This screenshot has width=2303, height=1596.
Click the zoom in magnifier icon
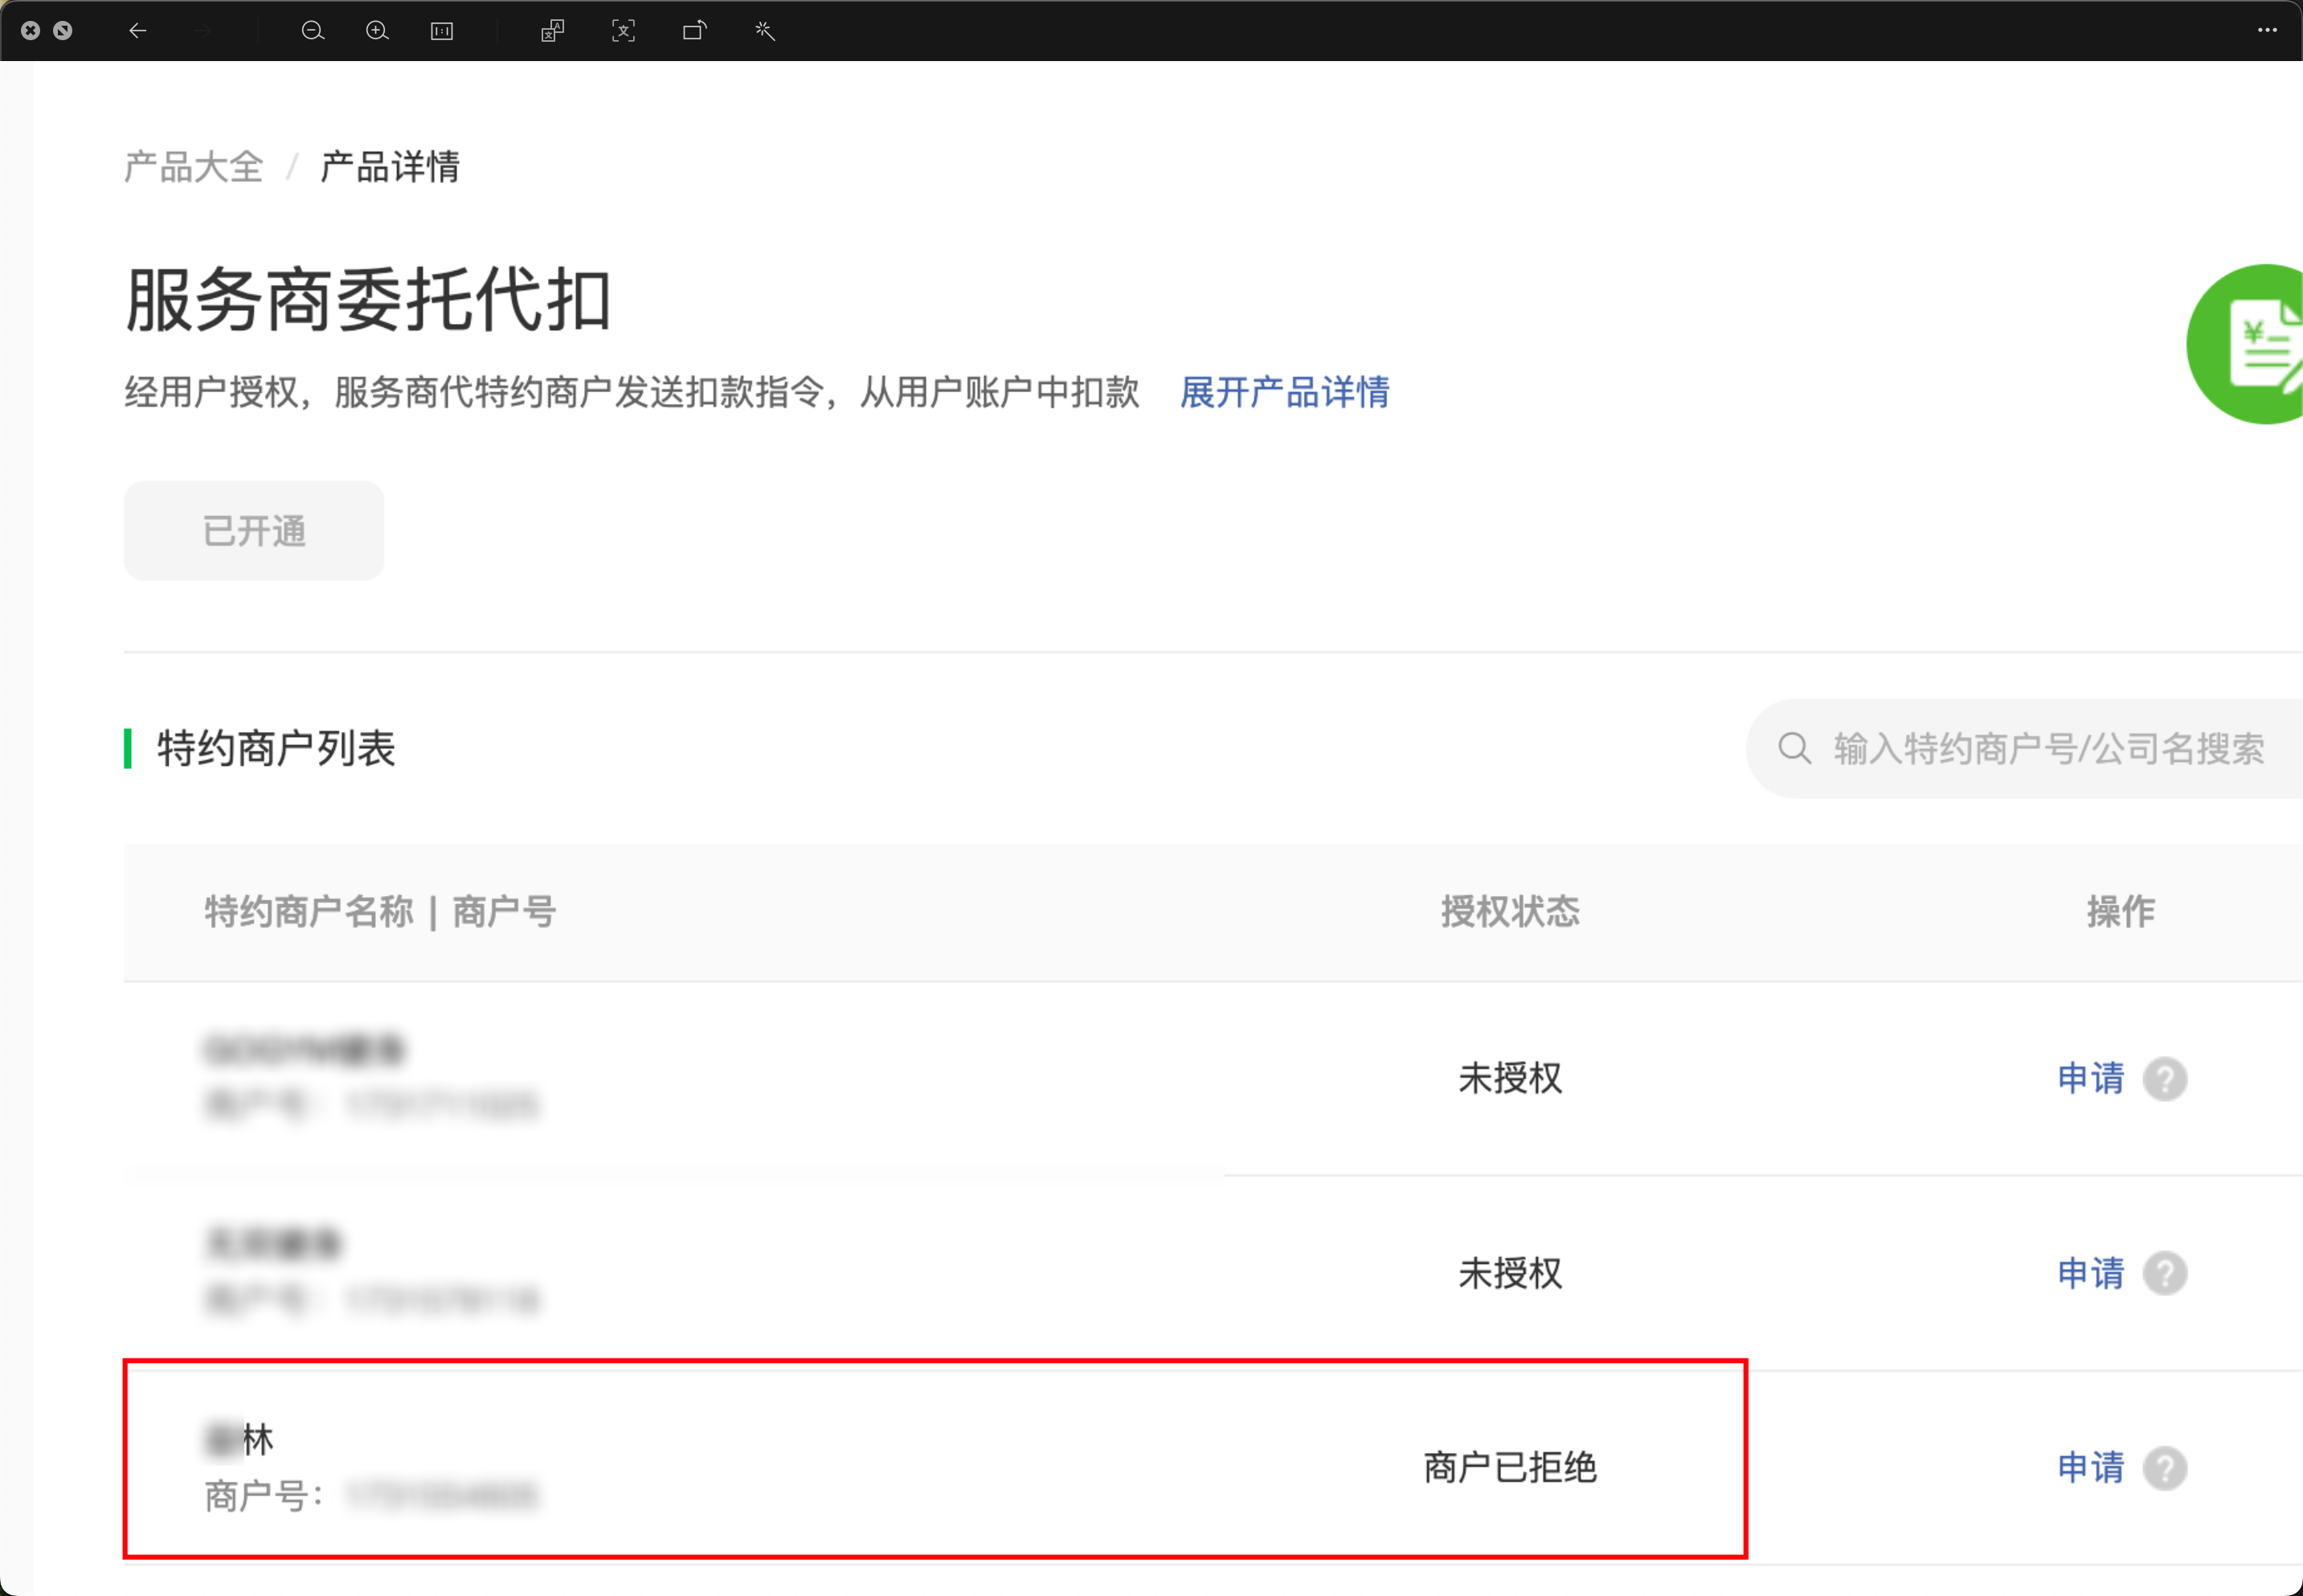point(377,31)
